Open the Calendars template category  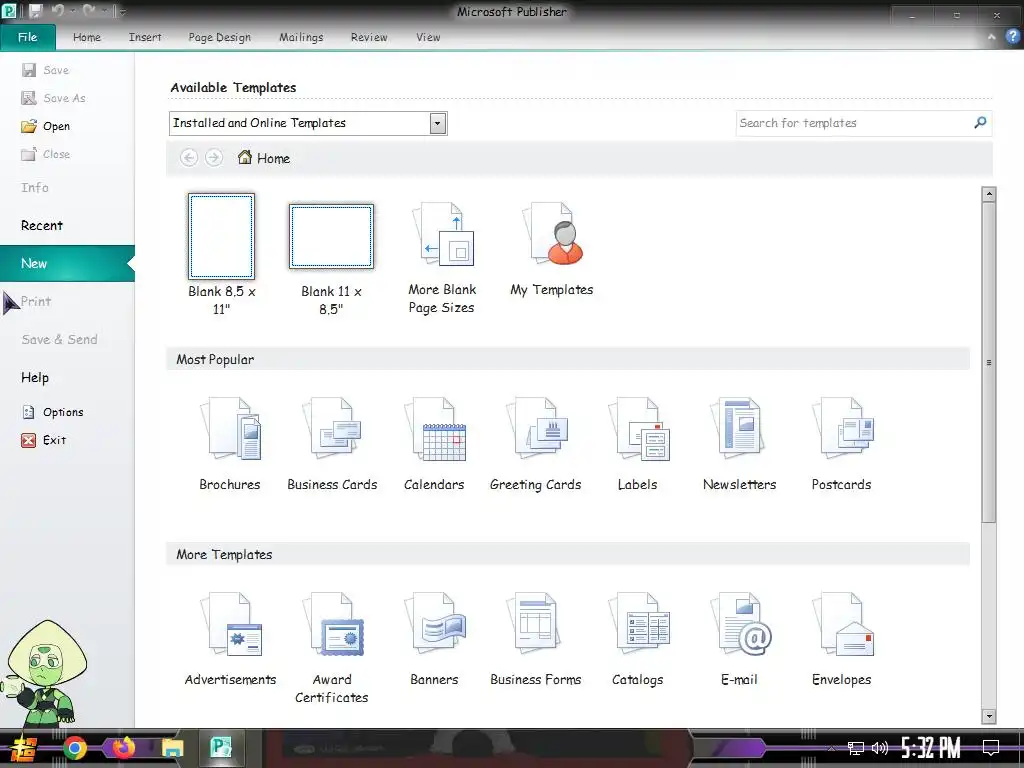(x=434, y=444)
